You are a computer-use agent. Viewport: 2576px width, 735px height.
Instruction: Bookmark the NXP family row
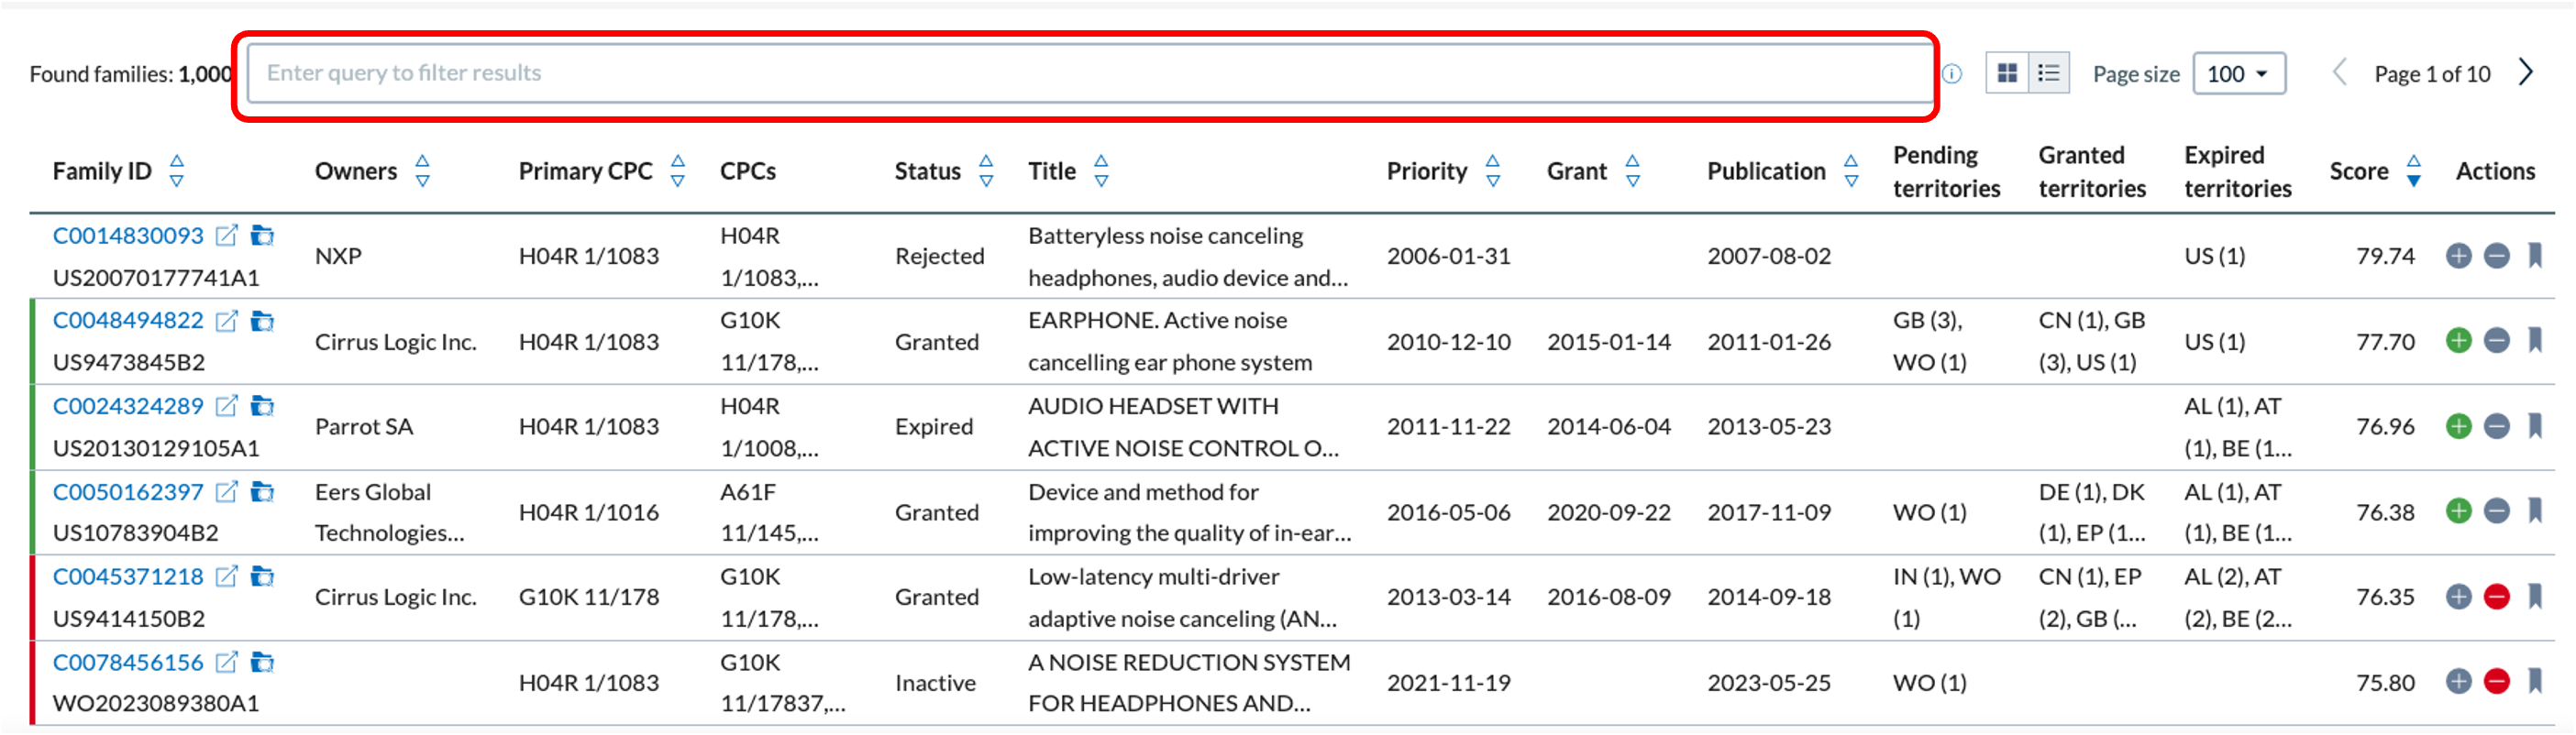[2534, 256]
